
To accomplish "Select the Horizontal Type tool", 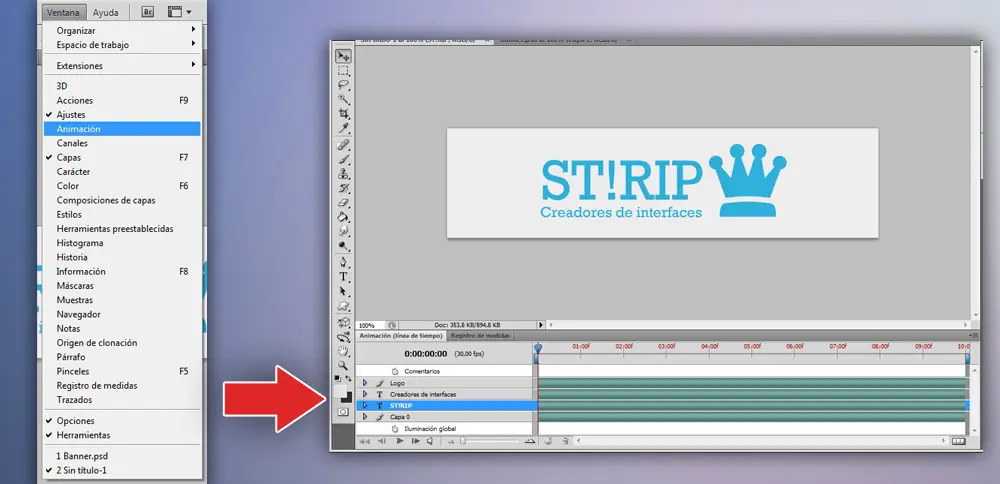I will click(344, 276).
